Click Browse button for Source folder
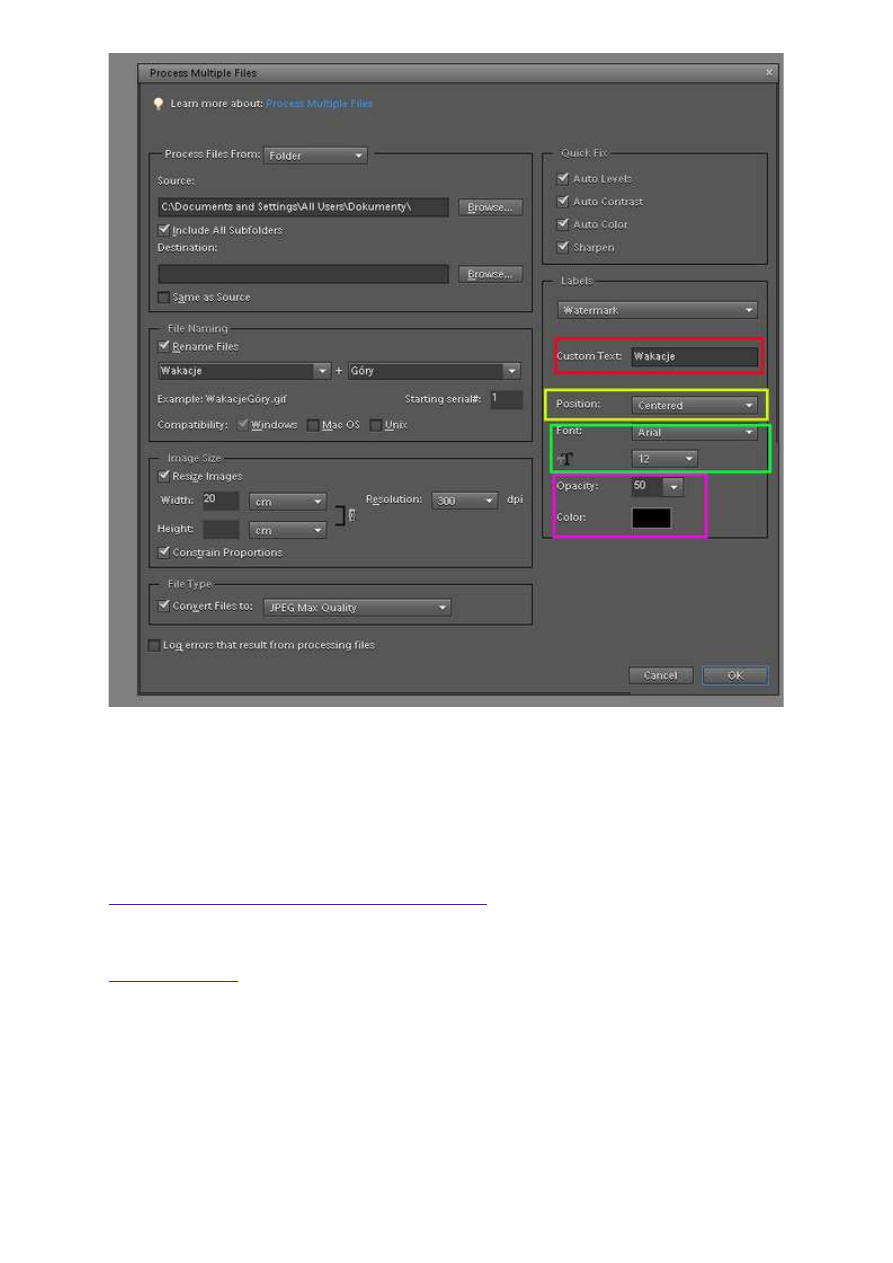 pos(490,207)
